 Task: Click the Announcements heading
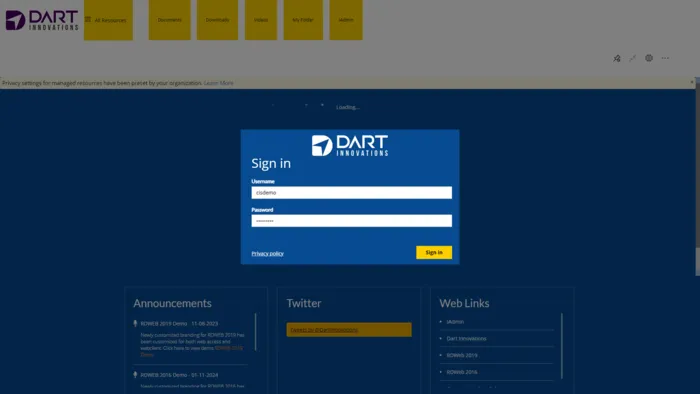tap(172, 303)
